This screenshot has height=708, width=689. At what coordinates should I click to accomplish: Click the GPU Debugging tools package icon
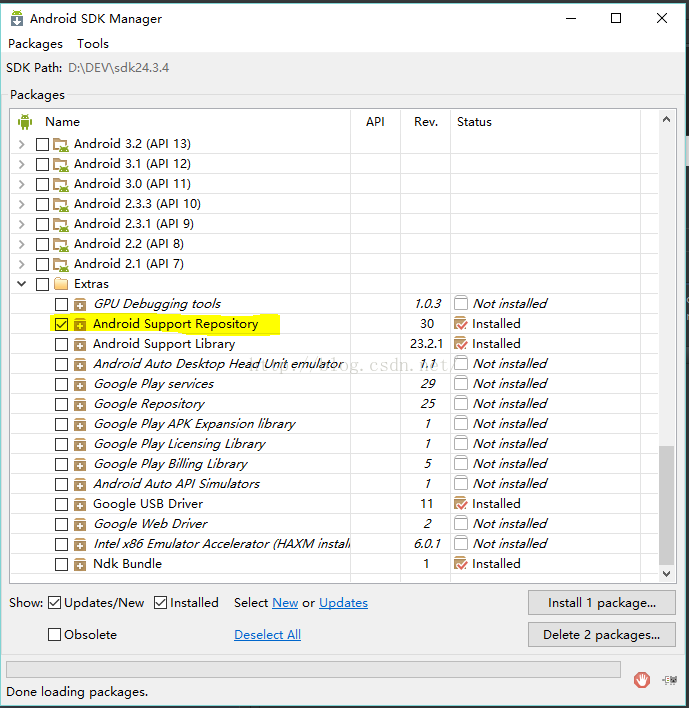coord(80,304)
